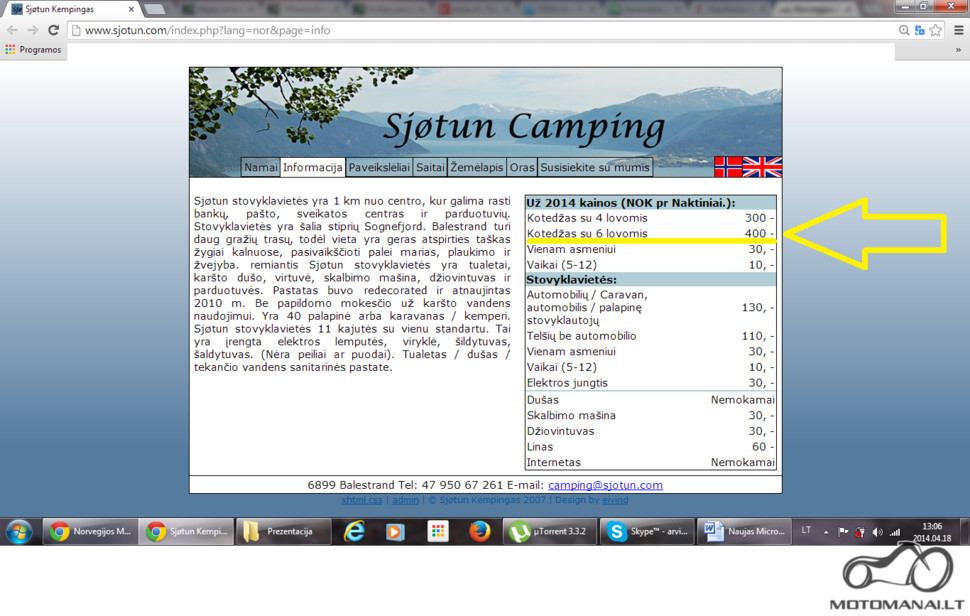Click the 'Linas' row text
The height and width of the screenshot is (616, 970).
(540, 447)
